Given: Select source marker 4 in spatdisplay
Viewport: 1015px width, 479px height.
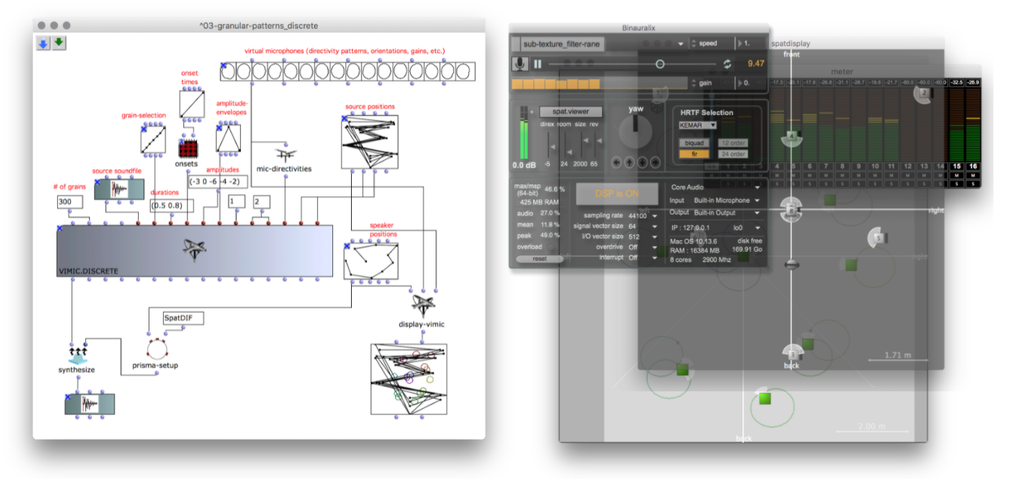Looking at the screenshot, I should 792,137.
